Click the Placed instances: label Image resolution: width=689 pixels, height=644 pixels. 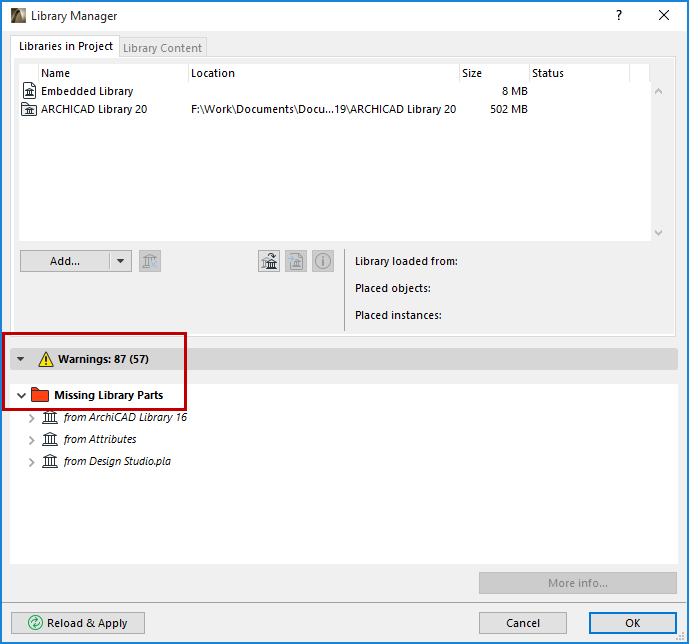click(x=398, y=315)
